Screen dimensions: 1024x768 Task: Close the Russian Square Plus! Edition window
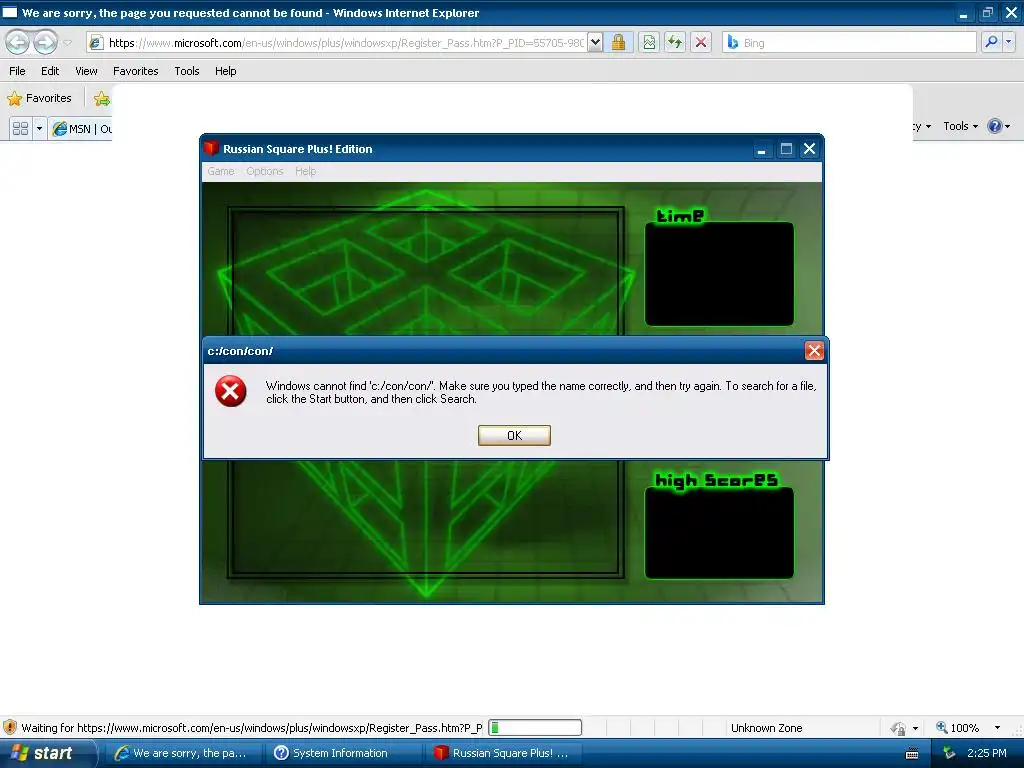pyautogui.click(x=809, y=149)
